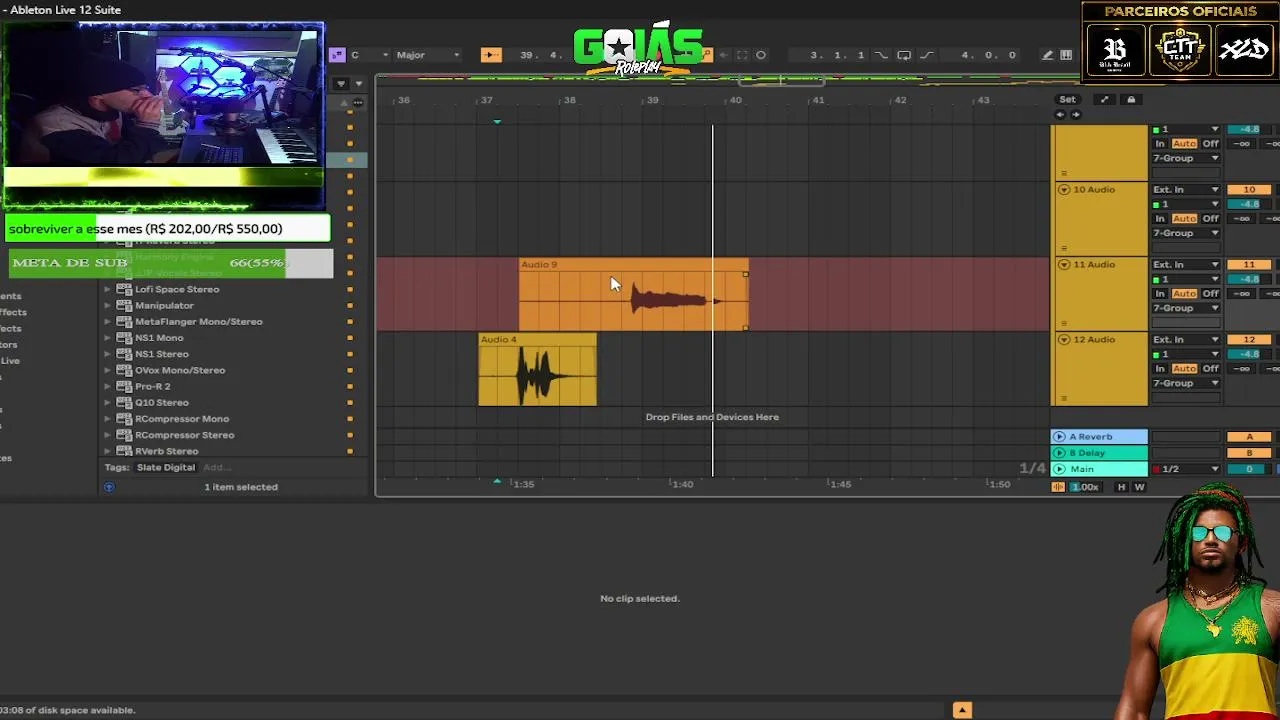Toggle B Delay return activator
Screen dimensions: 1280x720
[x=1249, y=453]
